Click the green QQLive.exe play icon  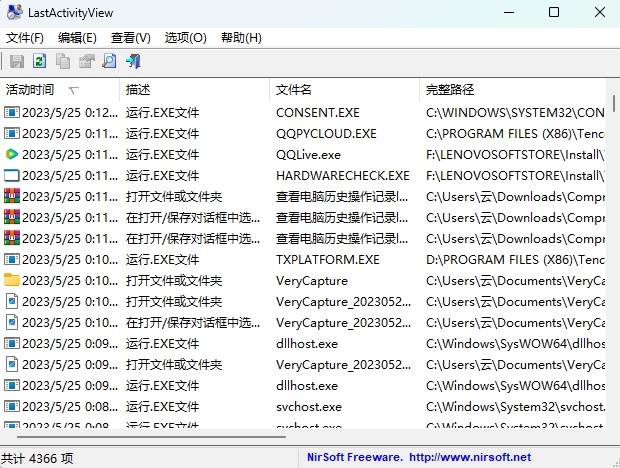pos(11,155)
